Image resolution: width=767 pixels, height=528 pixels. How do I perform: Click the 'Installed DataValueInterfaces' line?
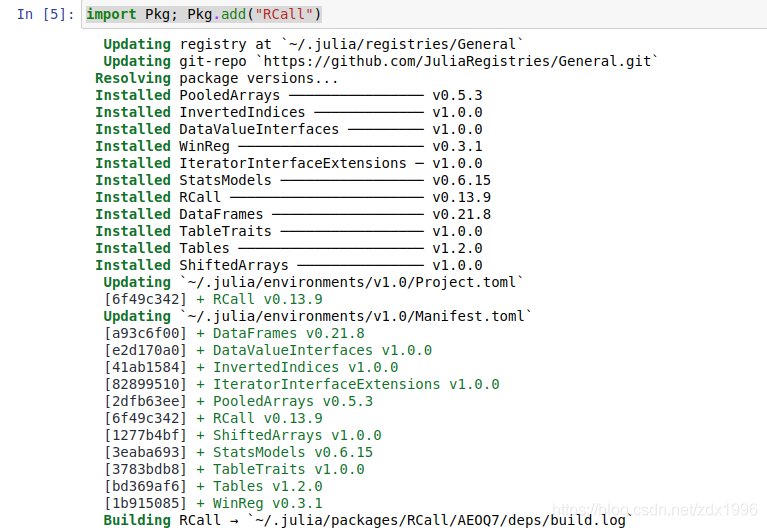pyautogui.click(x=289, y=130)
